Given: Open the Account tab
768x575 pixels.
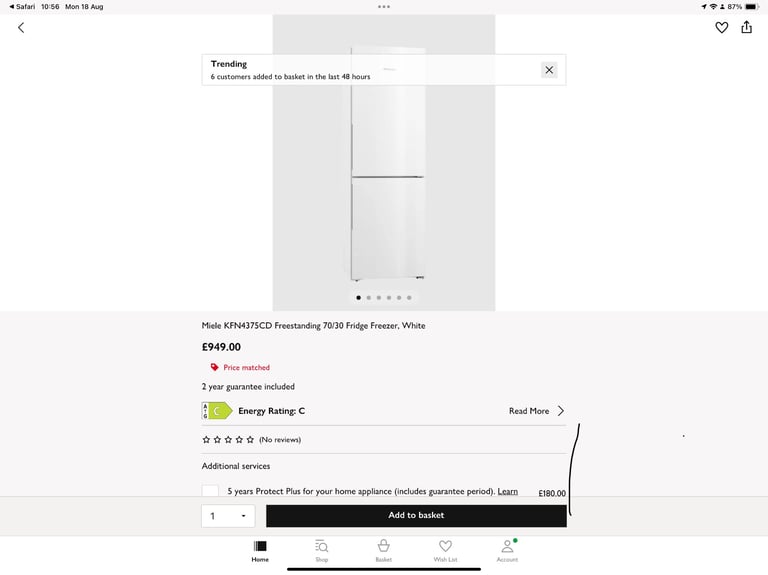Looking at the screenshot, I should [507, 551].
